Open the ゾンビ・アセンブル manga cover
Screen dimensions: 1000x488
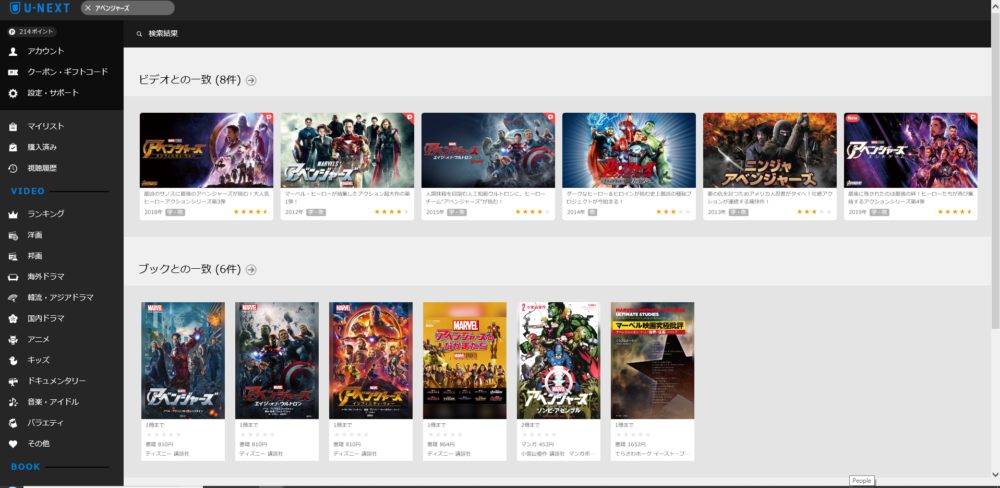[559, 360]
